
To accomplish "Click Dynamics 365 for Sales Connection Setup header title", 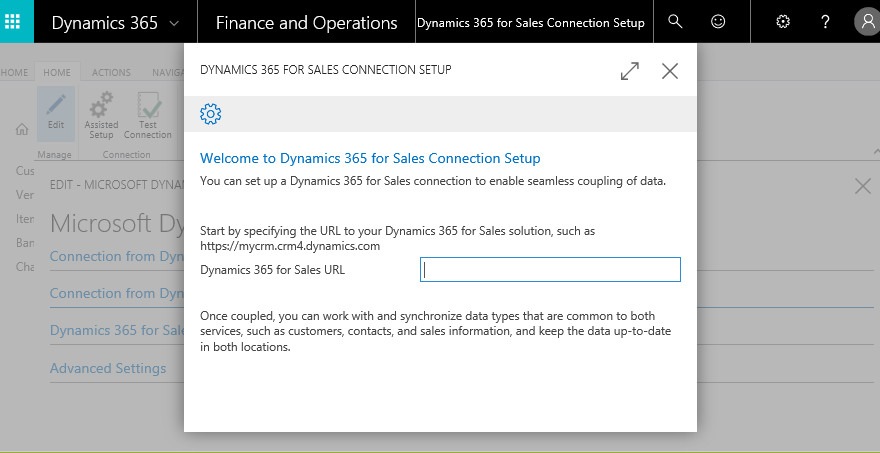I will click(531, 23).
